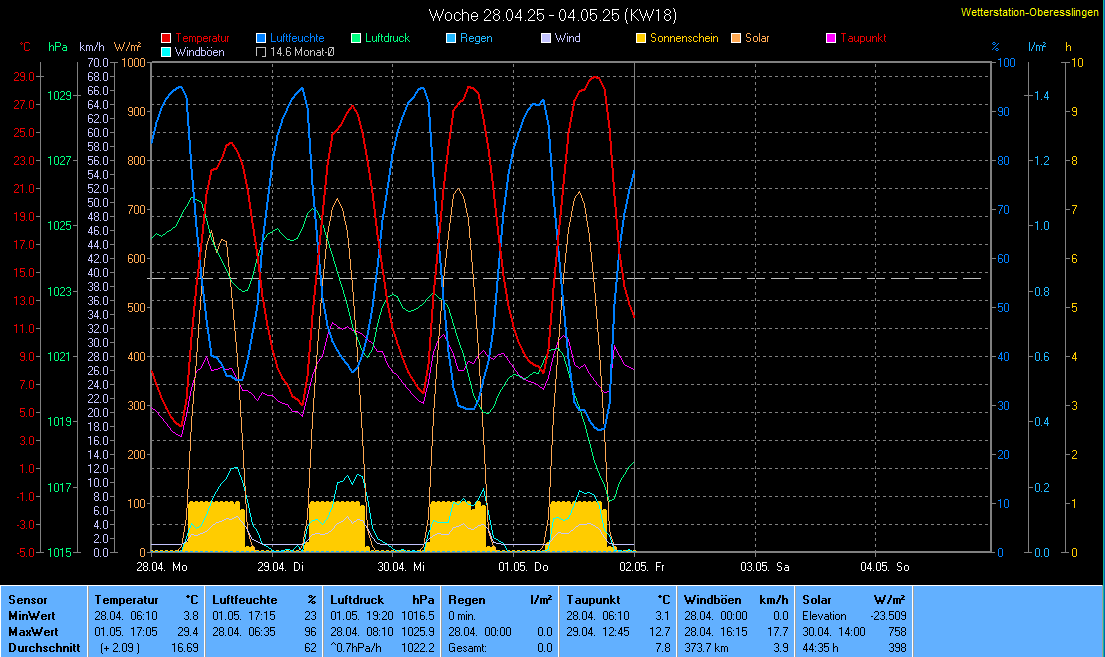Click the maximum humidity value 96

[x=310, y=632]
